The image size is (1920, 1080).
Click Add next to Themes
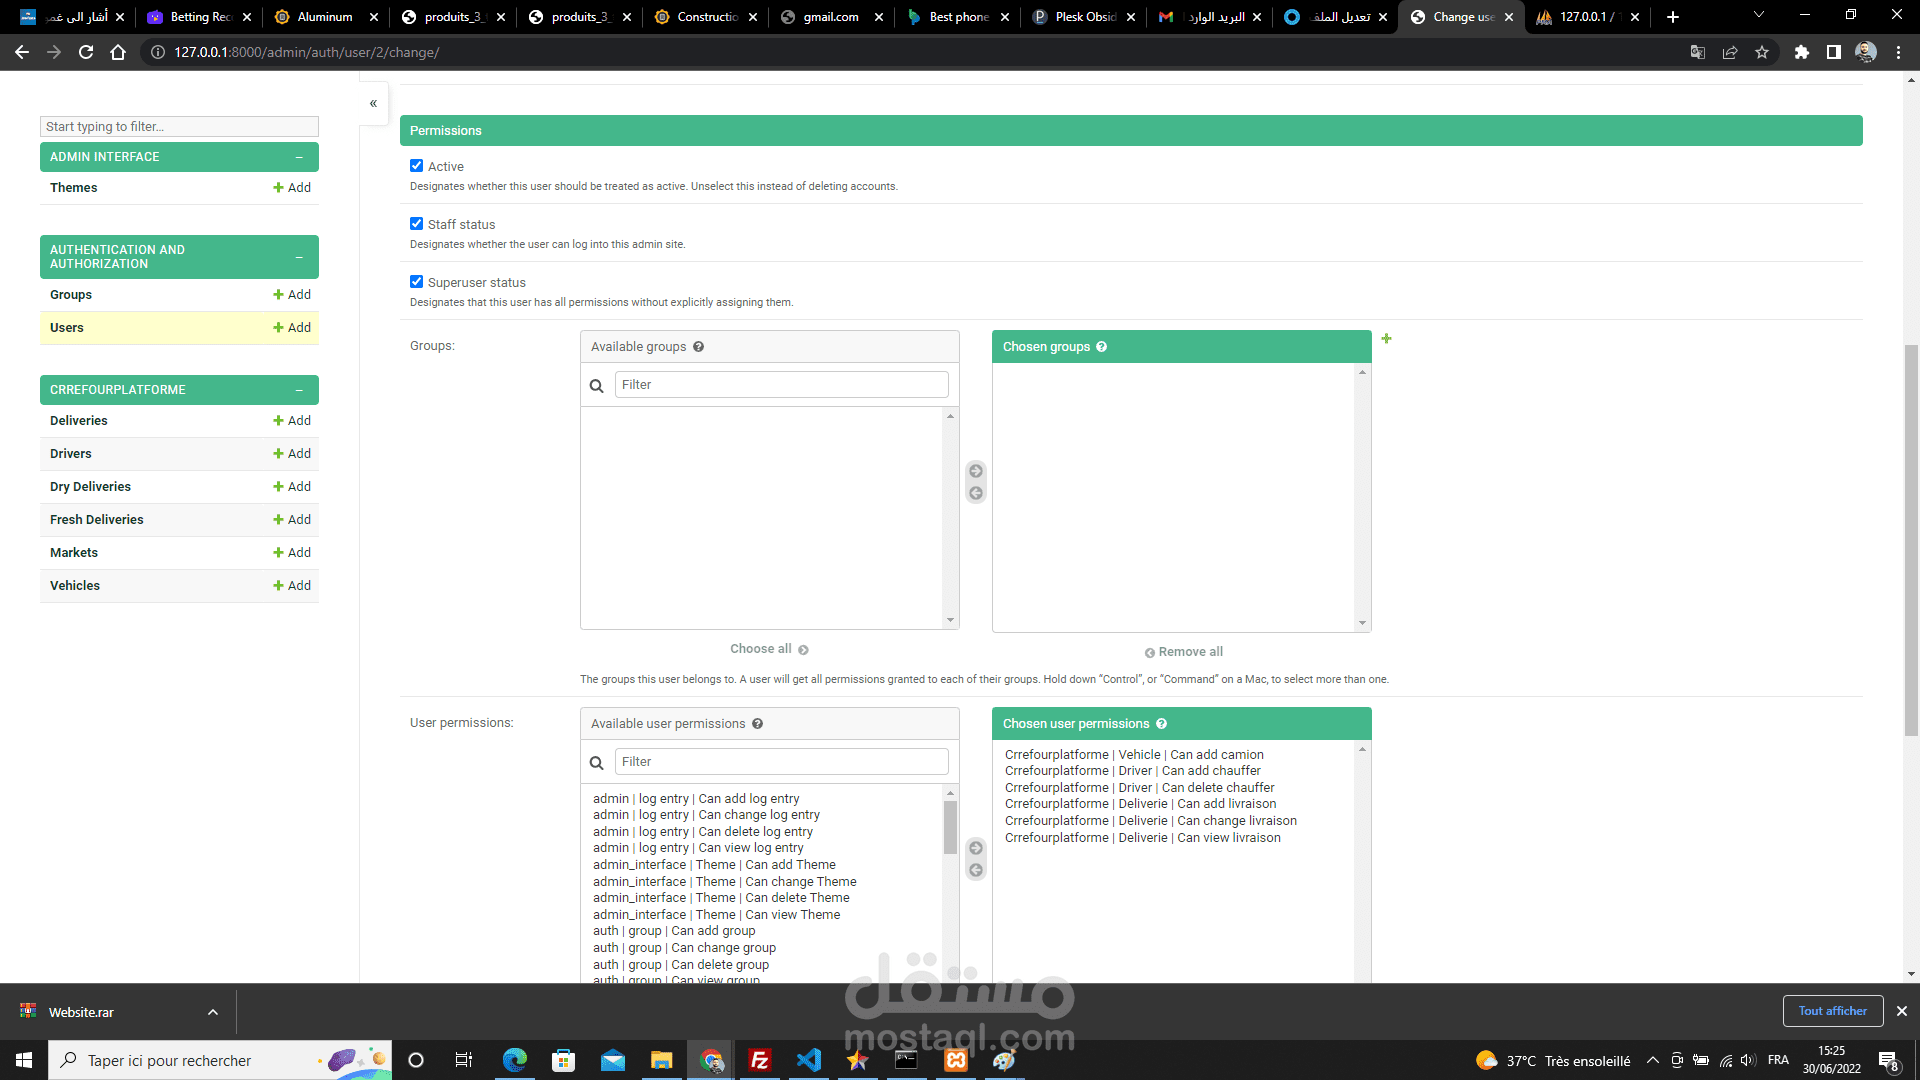tap(292, 188)
